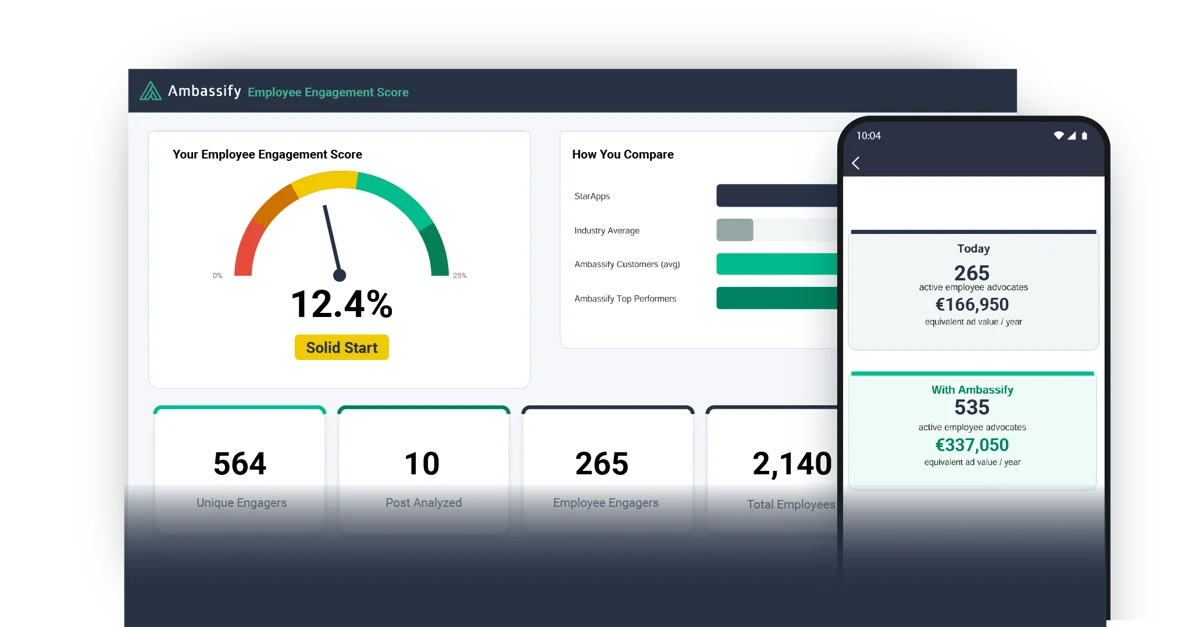Click the "Unique Engagers" card label
Viewport: 1200px width, 627px height.
coord(241,503)
